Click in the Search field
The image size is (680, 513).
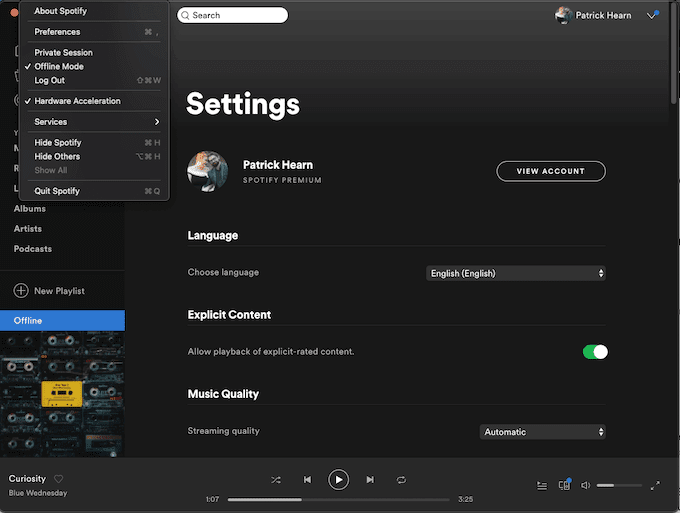(232, 15)
